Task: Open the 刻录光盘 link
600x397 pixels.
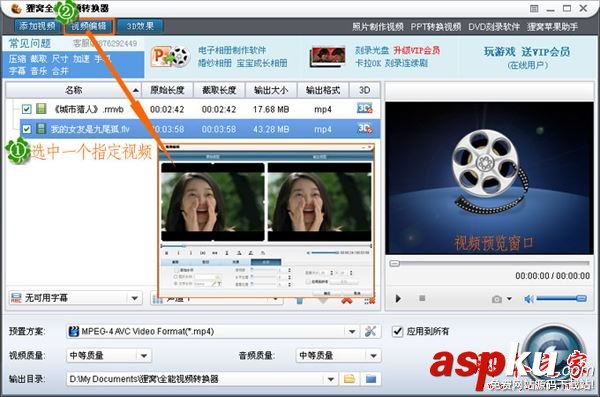Action: [372, 51]
